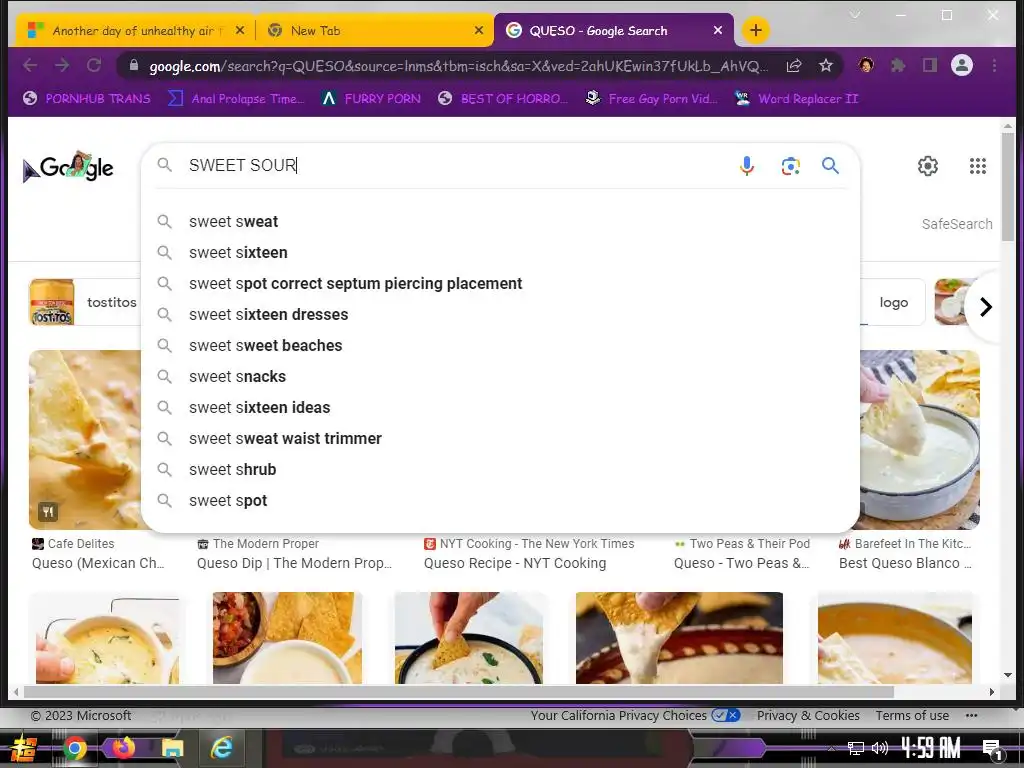Open Chrome profile avatar
This screenshot has width=1024, height=768.
(961, 65)
